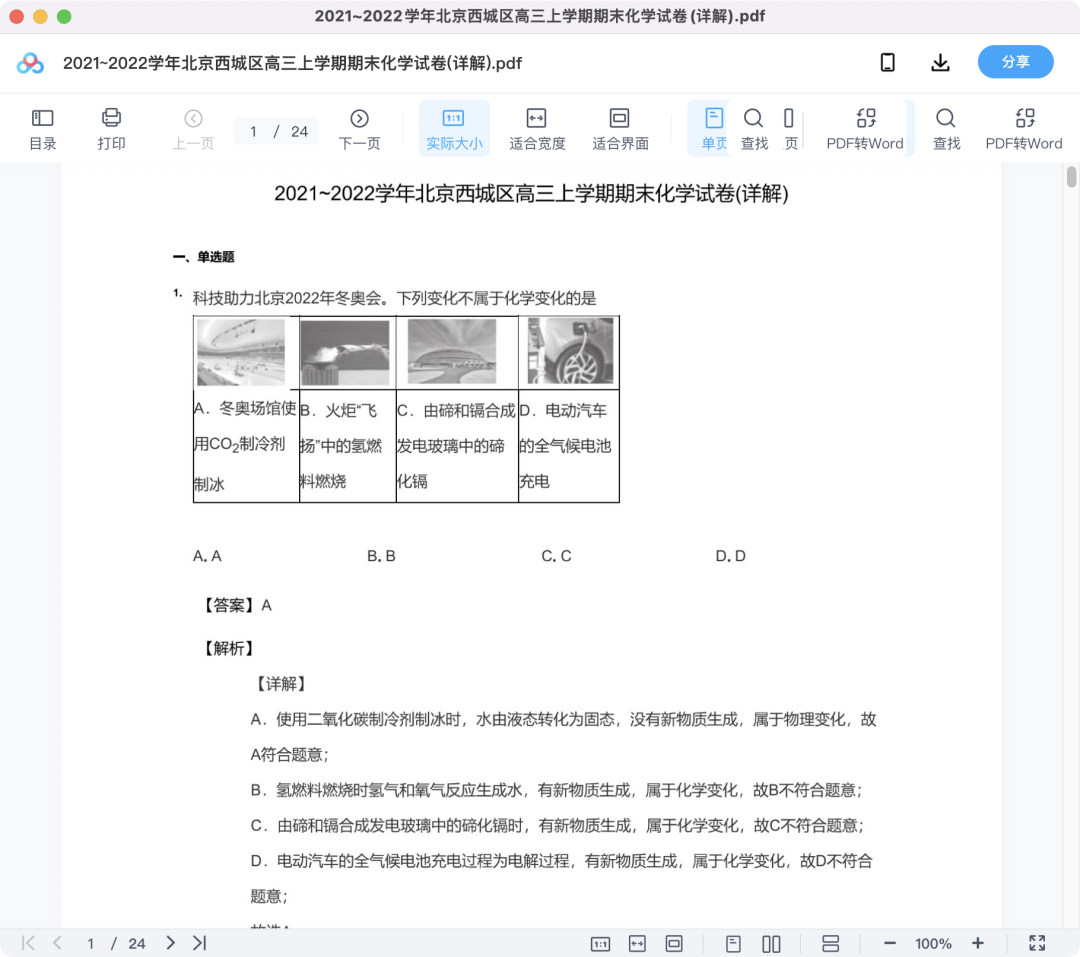The width and height of the screenshot is (1080, 957).
Task: Jump to last page via bottom bar
Action: [x=200, y=943]
